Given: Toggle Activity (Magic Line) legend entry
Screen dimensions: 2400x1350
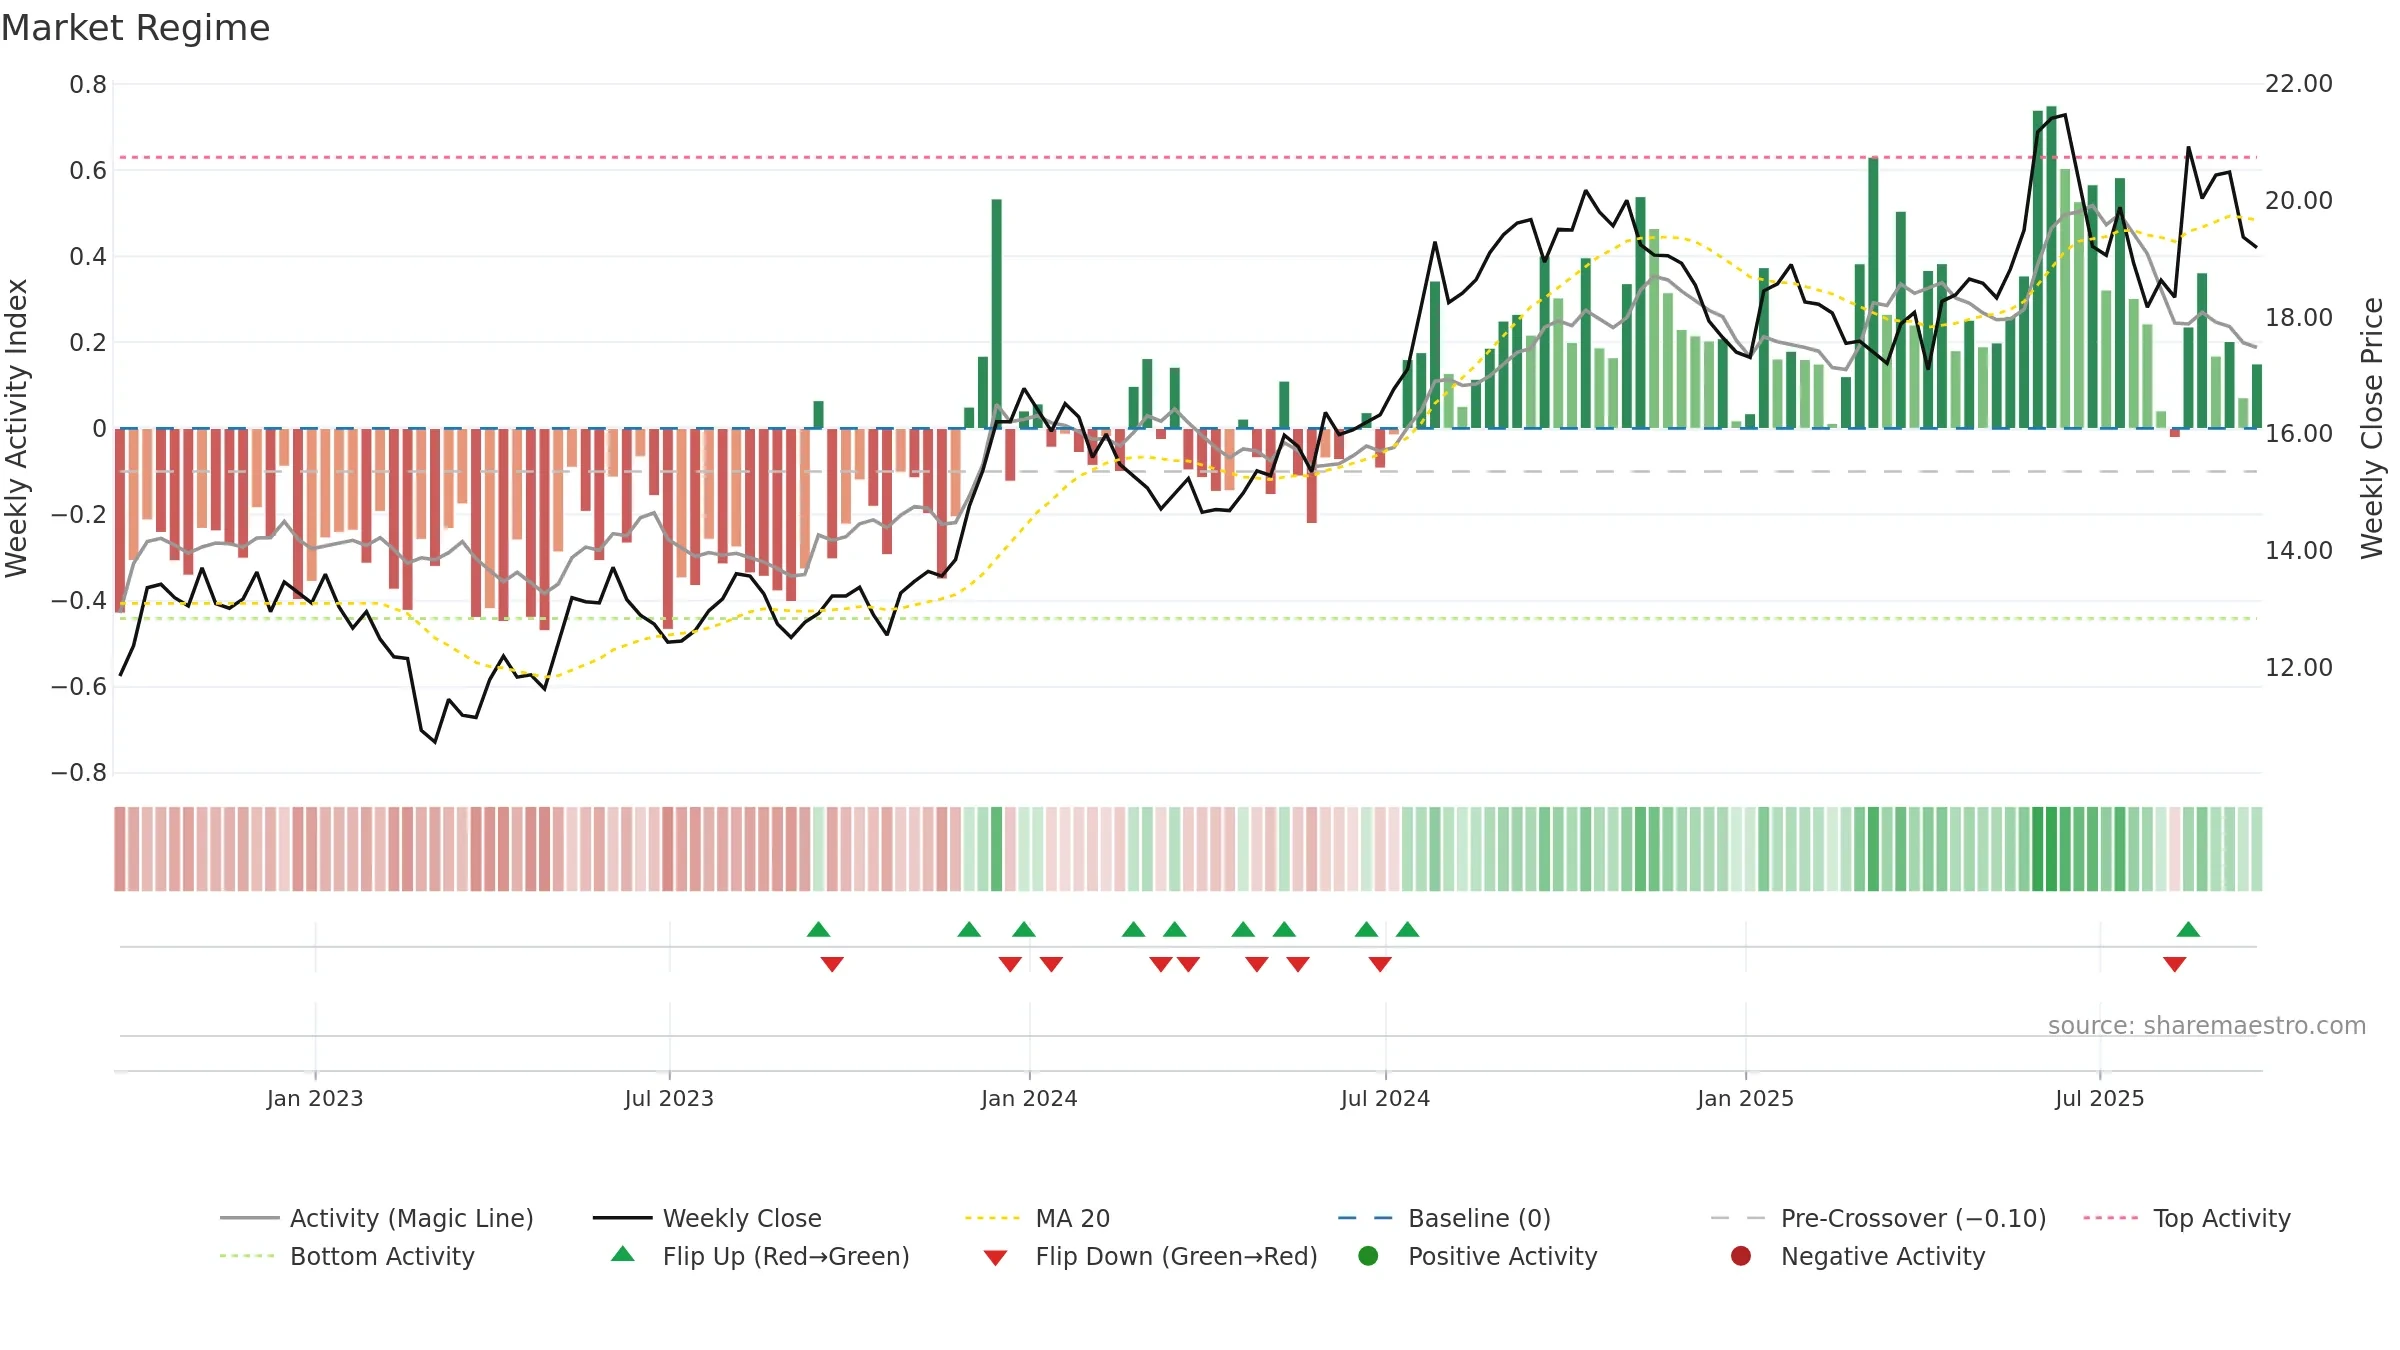Looking at the screenshot, I should pyautogui.click(x=377, y=1218).
